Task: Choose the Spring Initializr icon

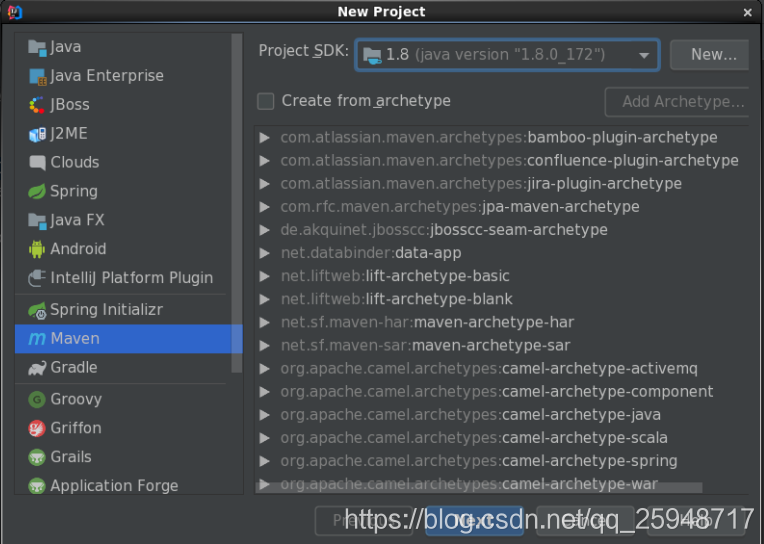Action: (x=37, y=310)
